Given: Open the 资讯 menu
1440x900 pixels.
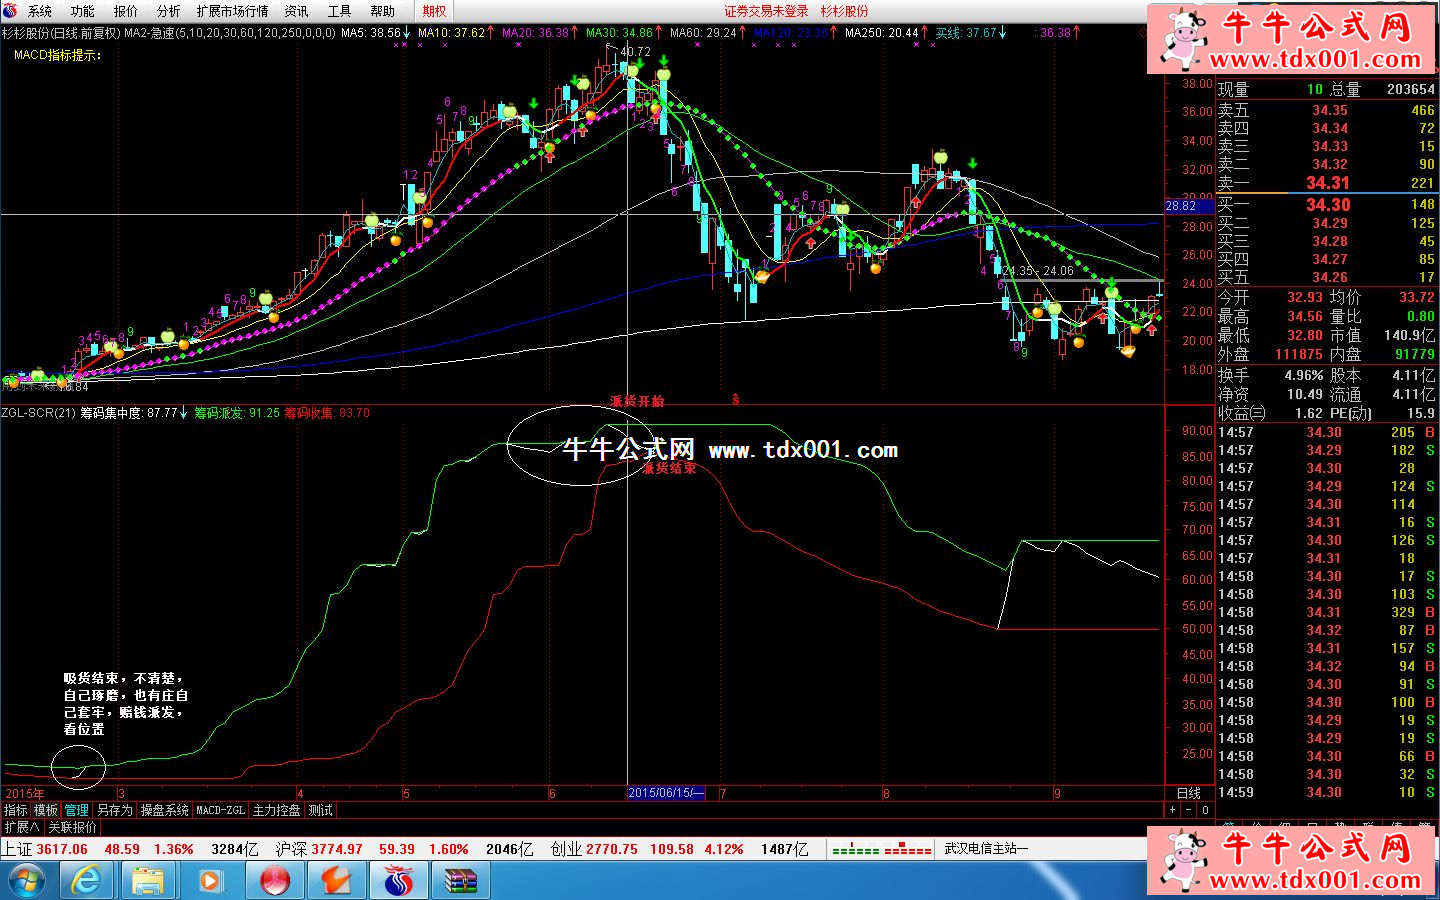Looking at the screenshot, I should point(296,11).
